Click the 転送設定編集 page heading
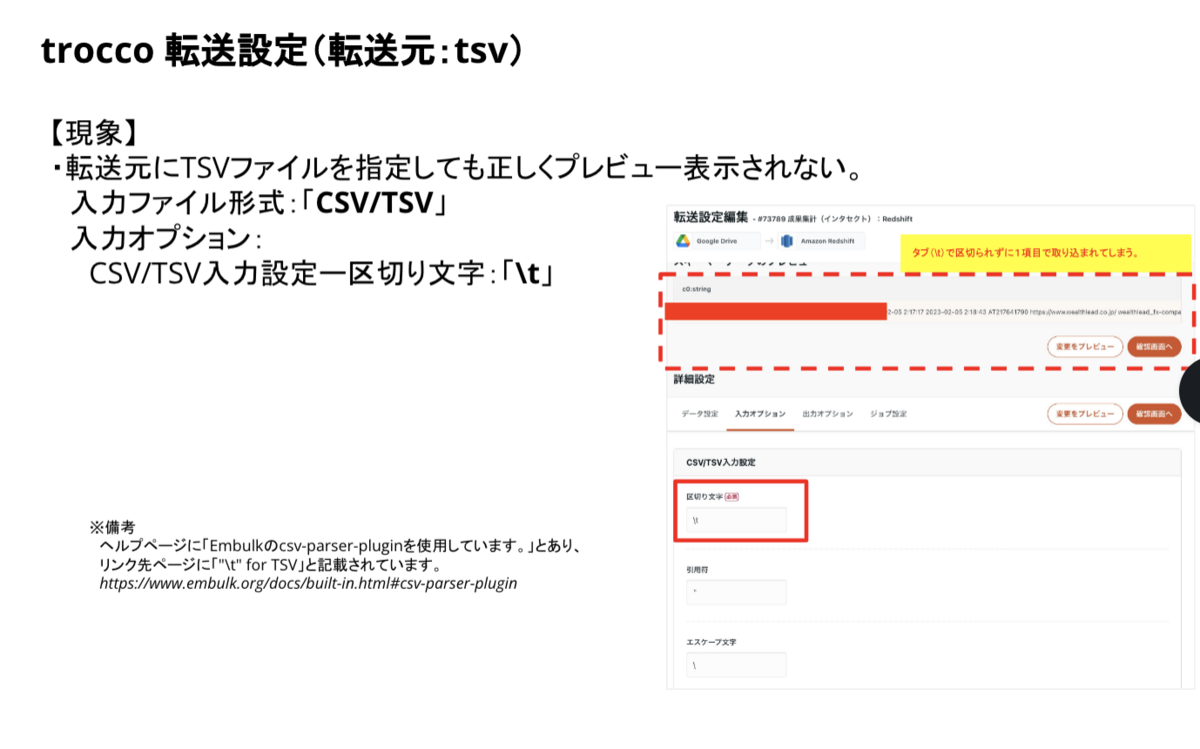Screen dimensions: 1200x749 pyautogui.click(x=710, y=217)
